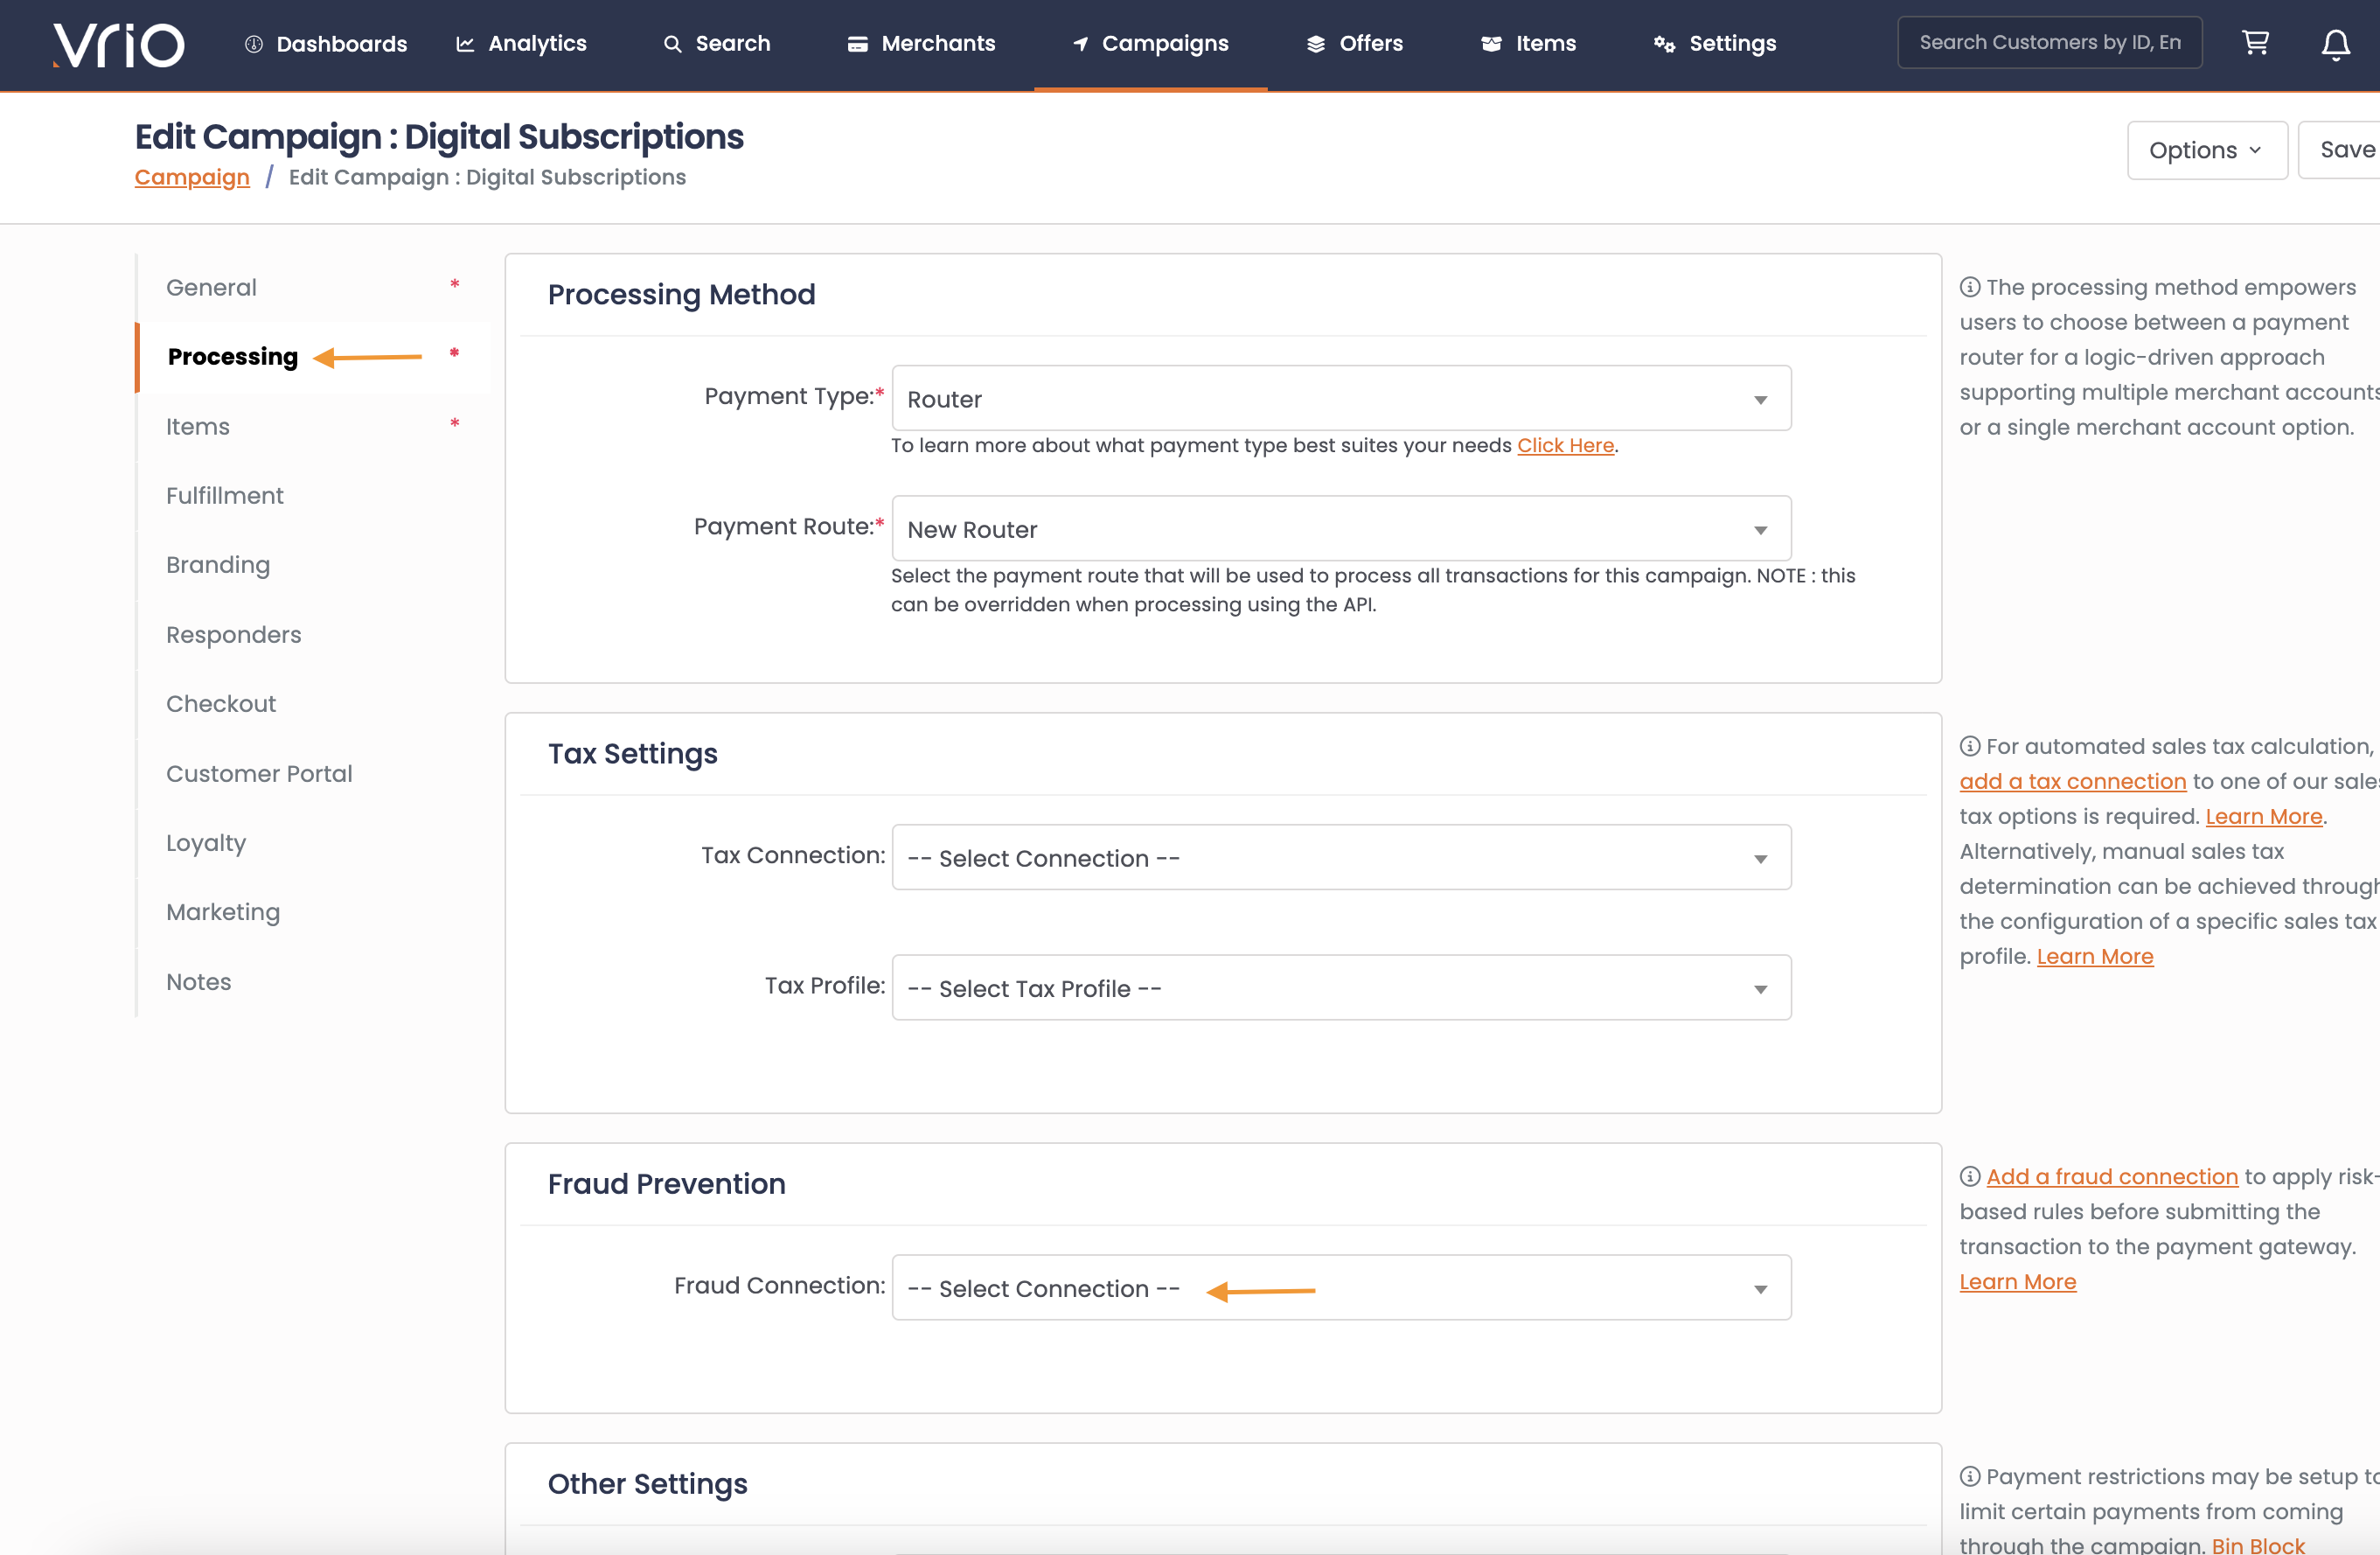Open the Merchants menu

[921, 43]
